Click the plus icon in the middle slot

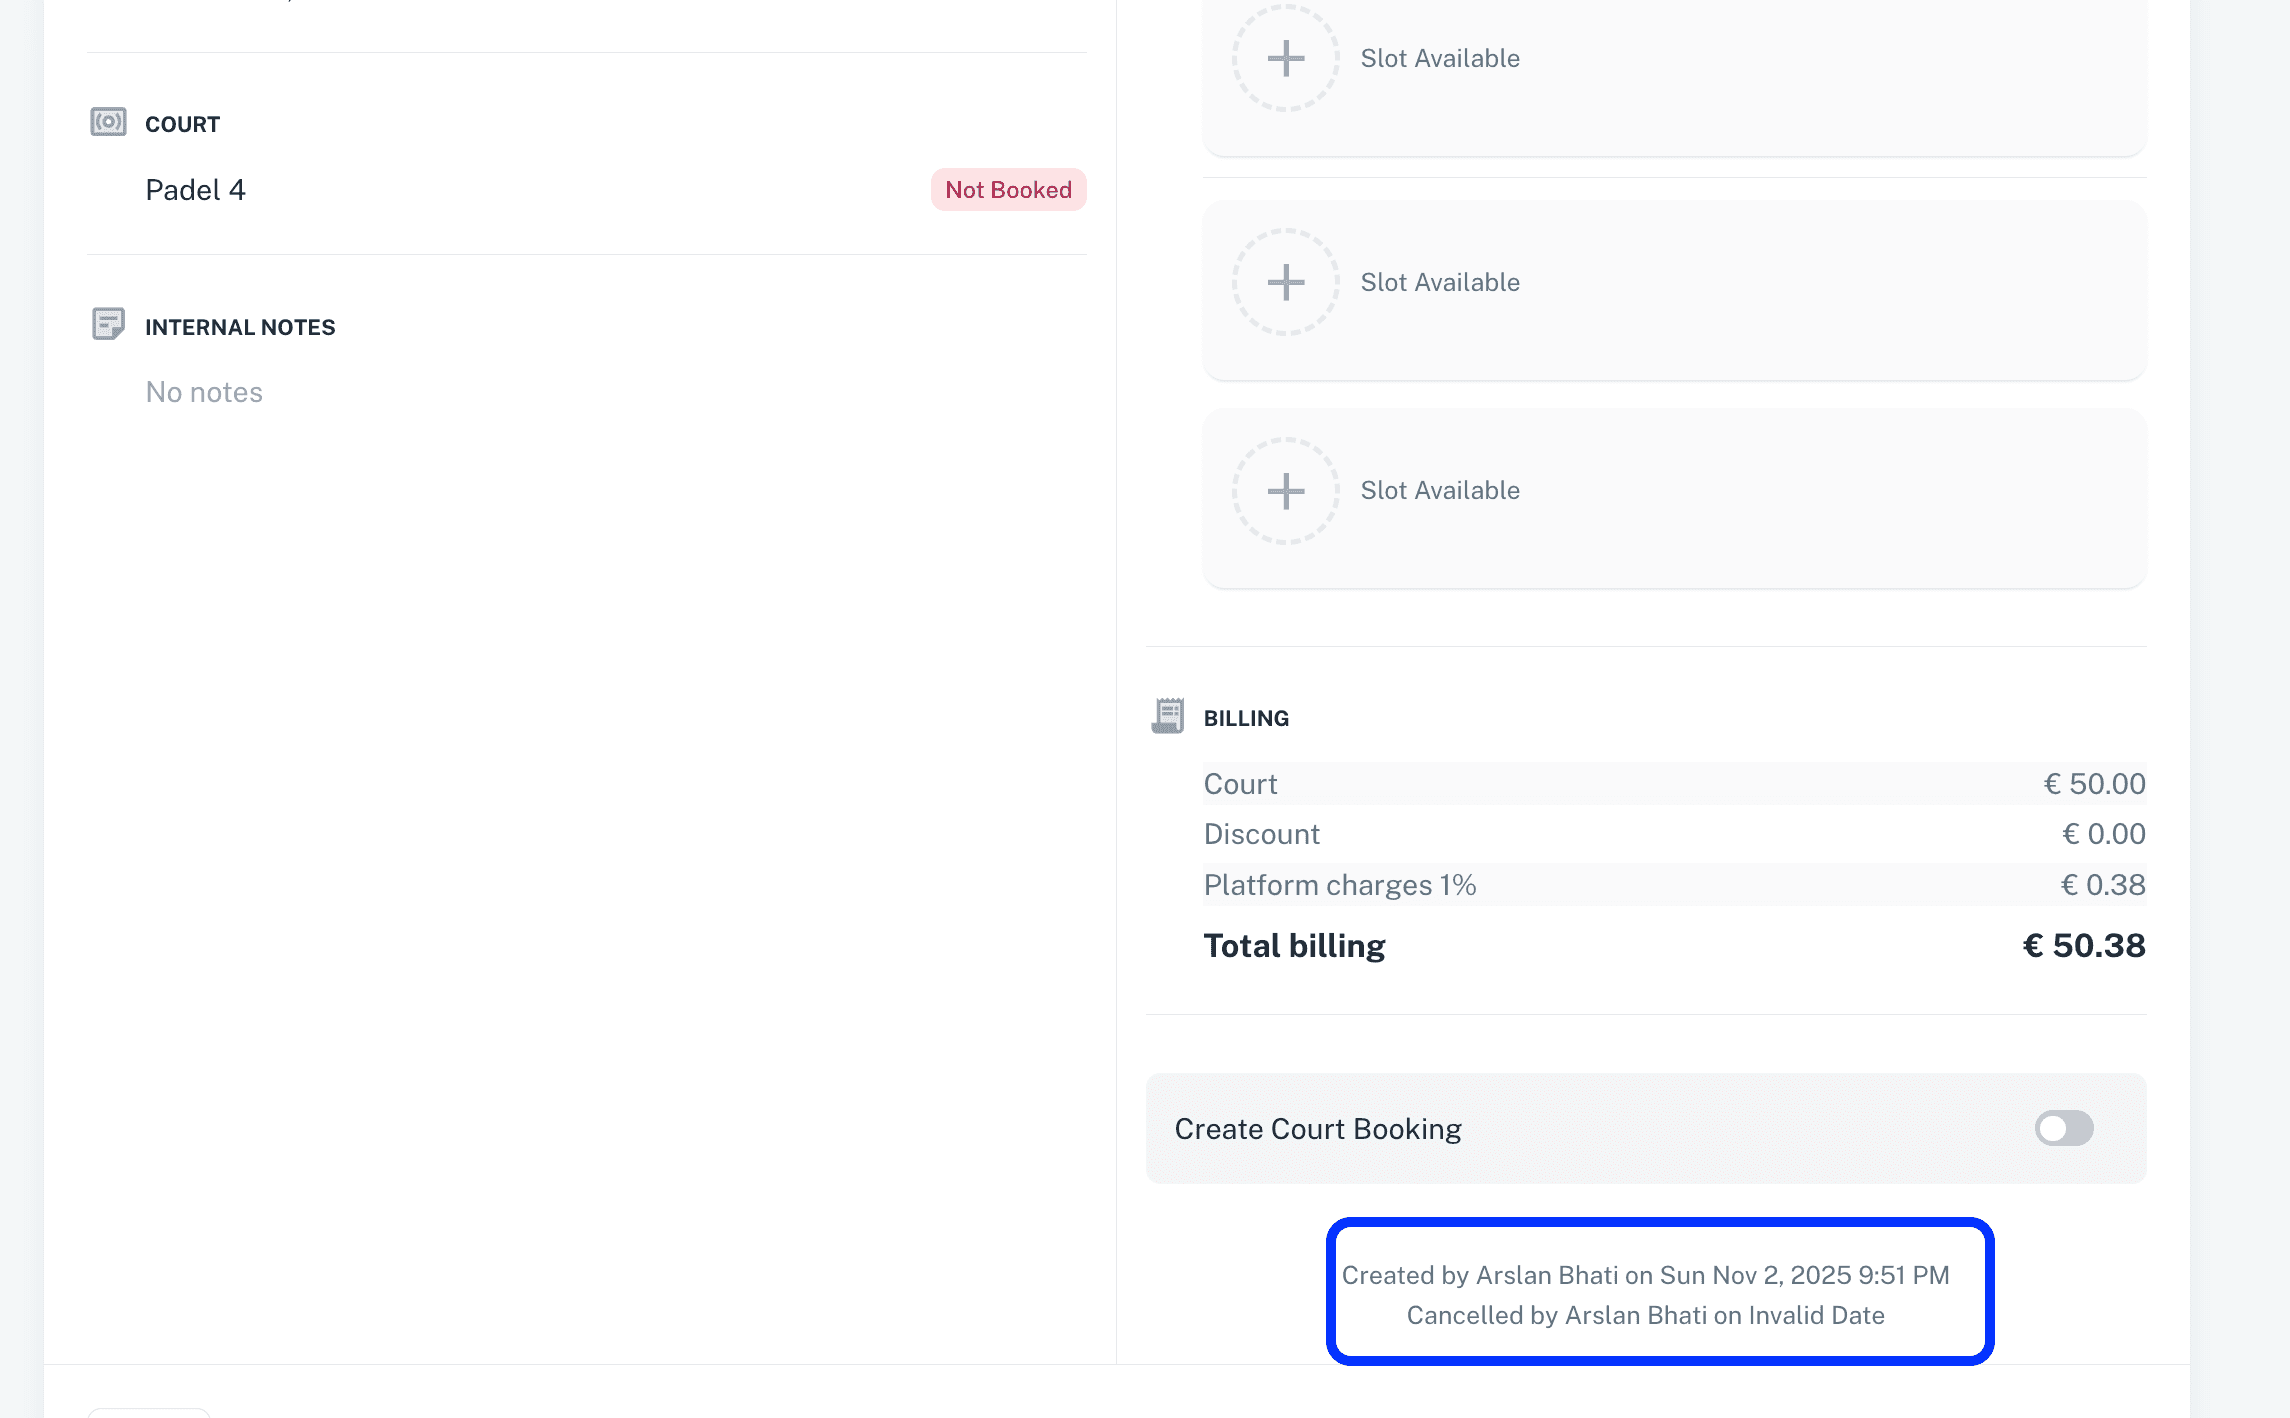coord(1285,282)
